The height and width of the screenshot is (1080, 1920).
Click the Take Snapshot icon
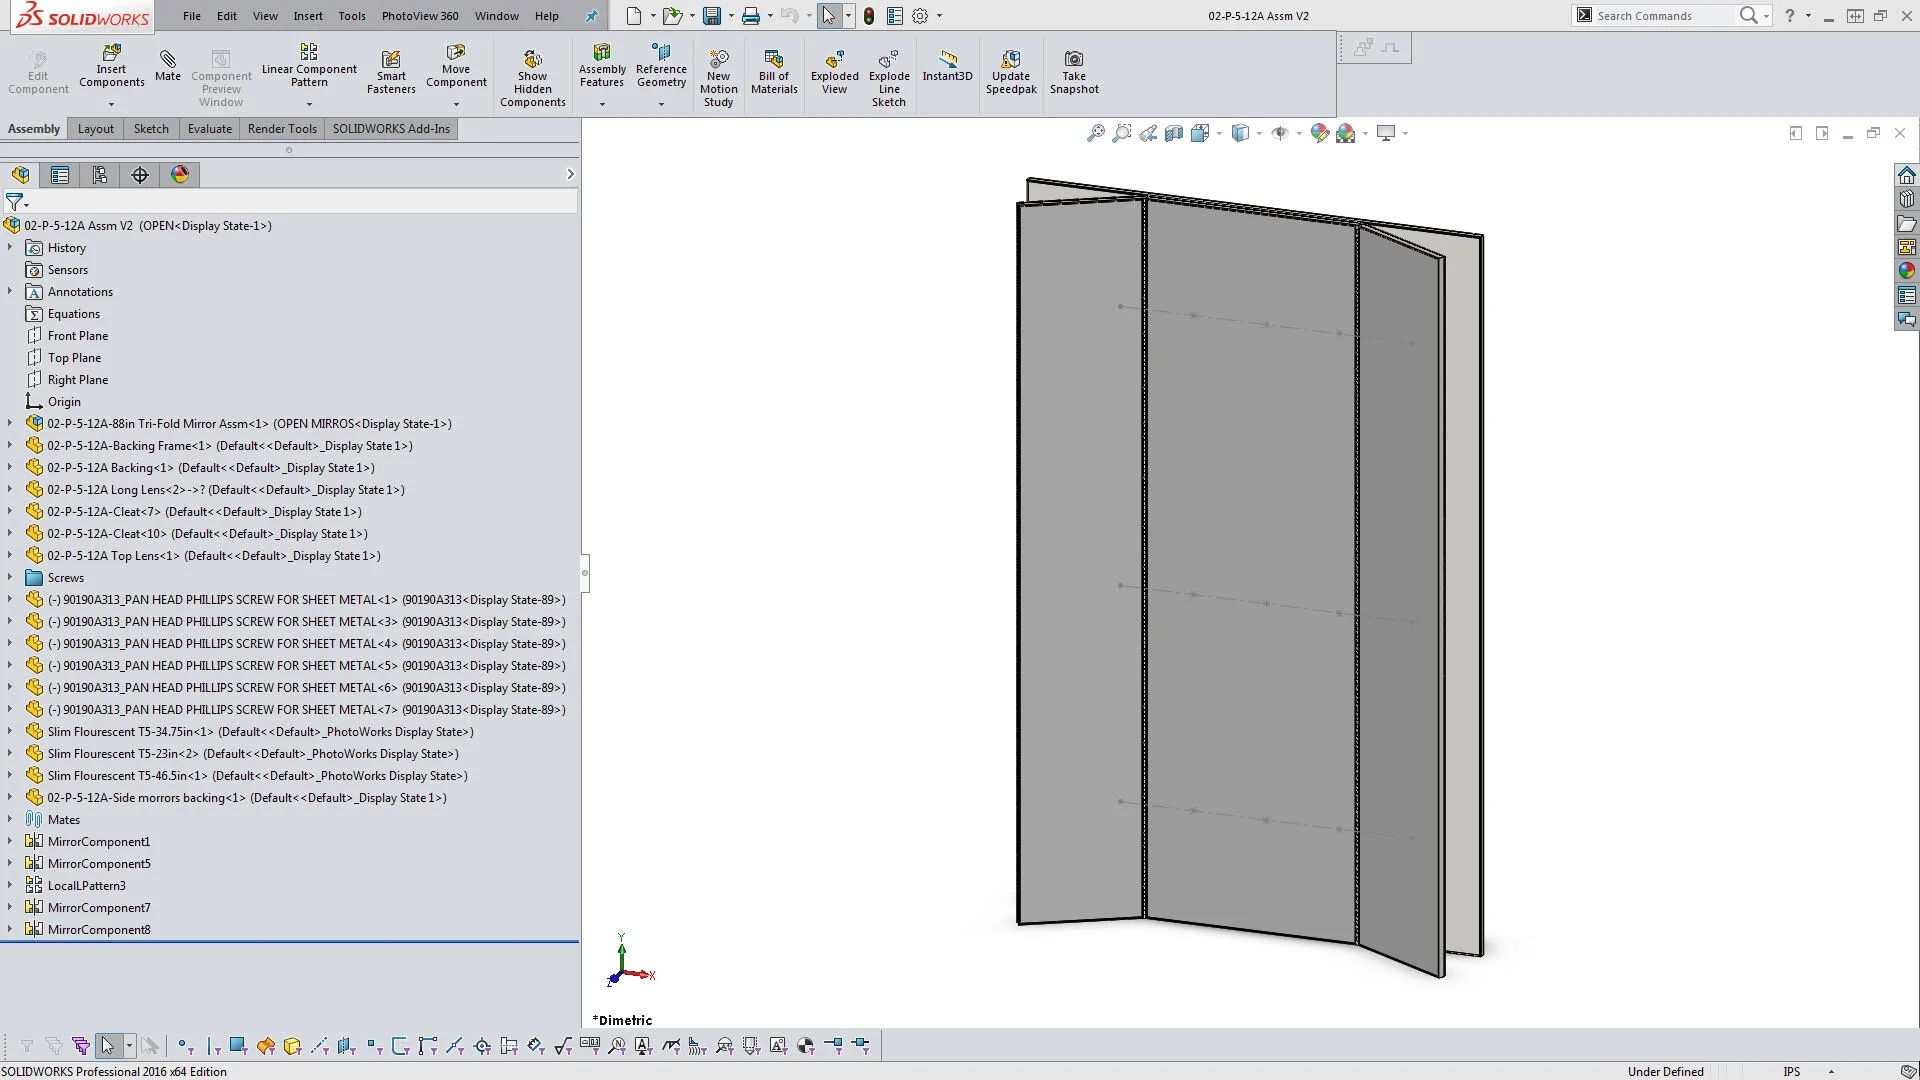click(x=1073, y=60)
